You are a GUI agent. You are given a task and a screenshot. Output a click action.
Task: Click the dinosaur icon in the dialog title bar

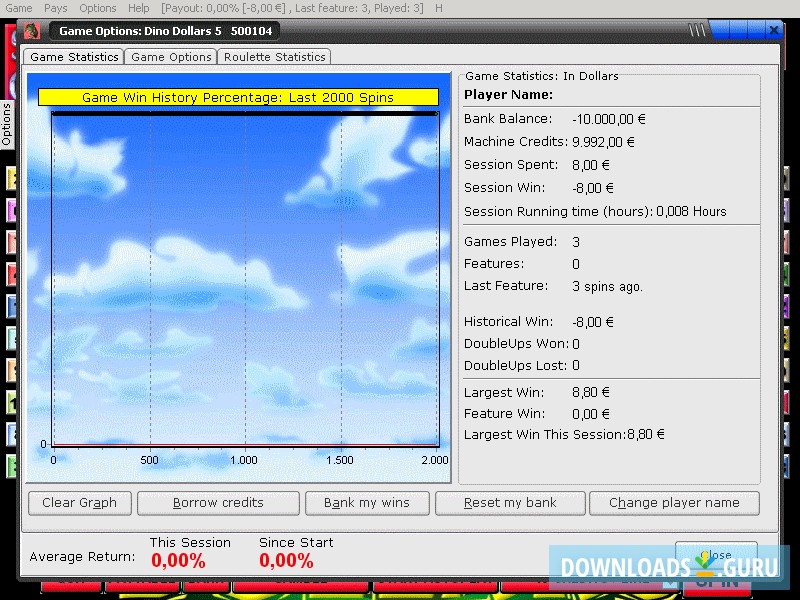tap(32, 31)
